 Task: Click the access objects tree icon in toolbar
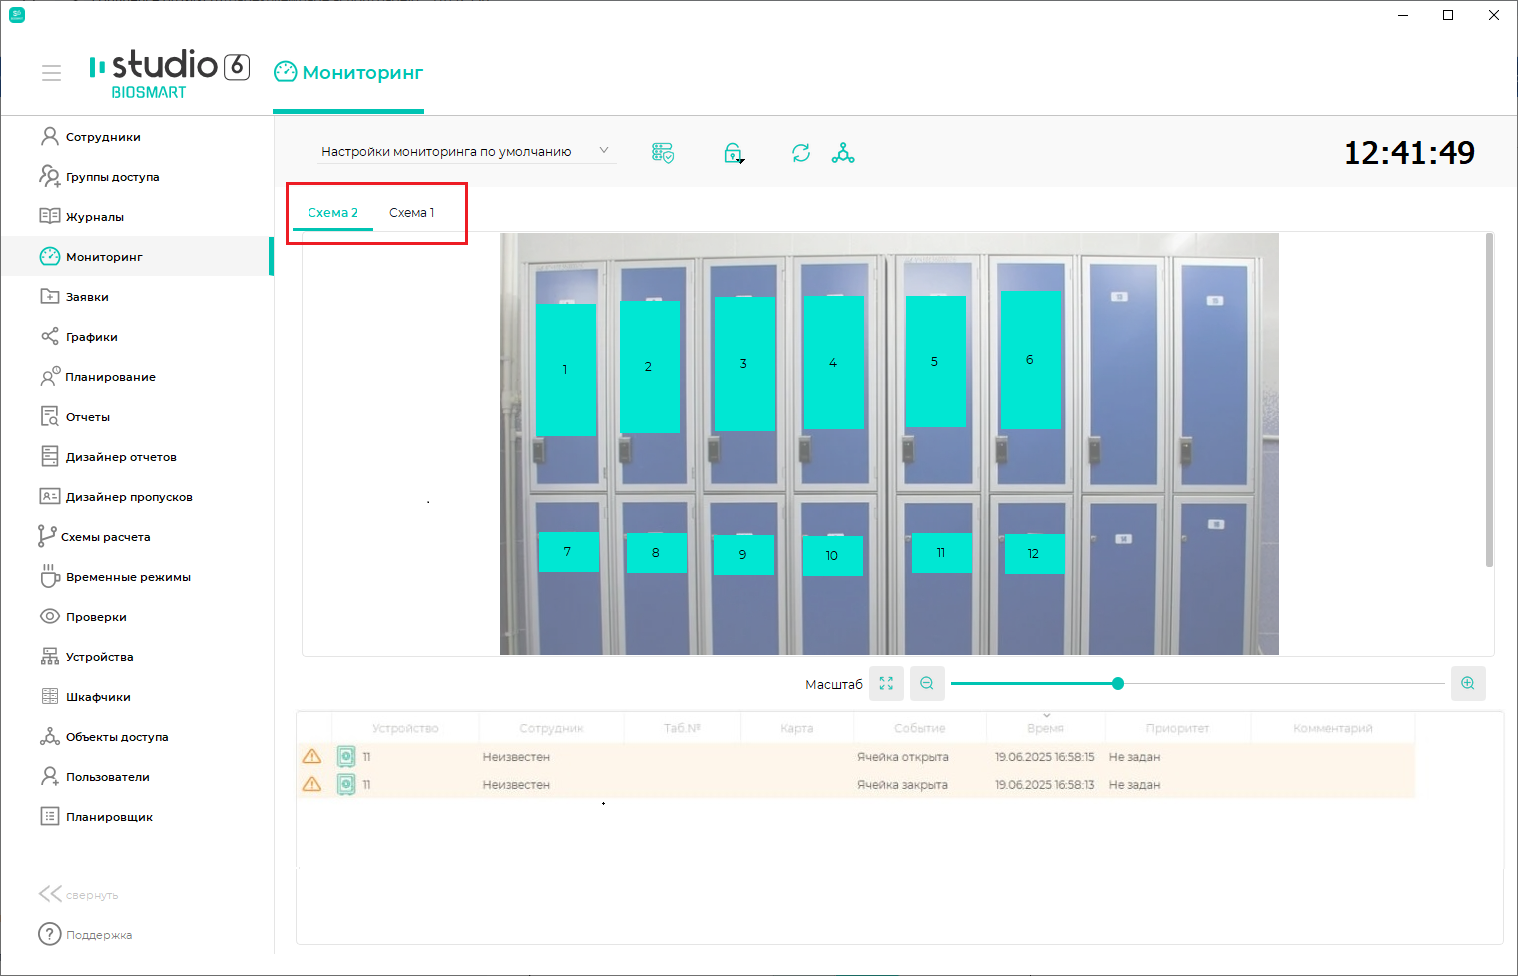843,153
